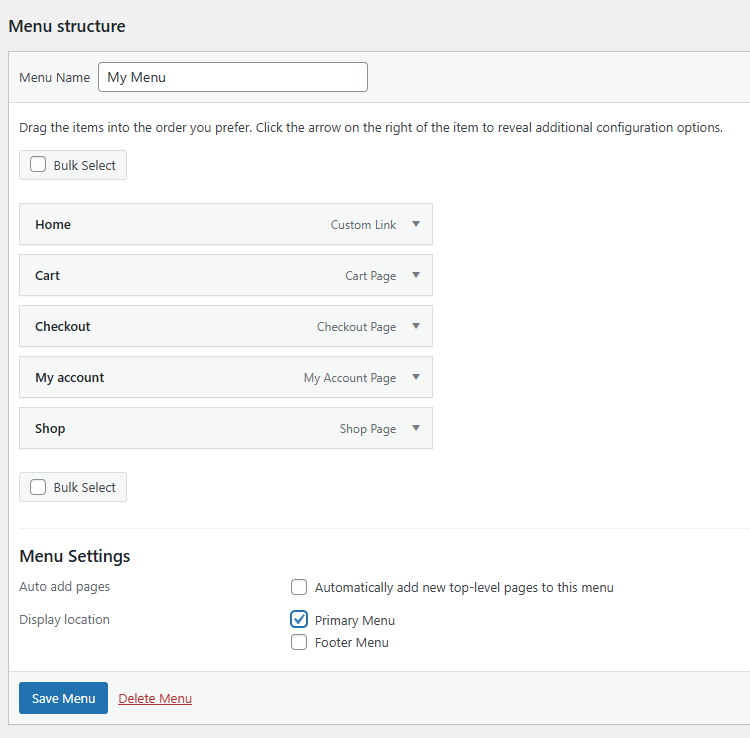
Task: Expand the Home menu item options
Action: click(416, 225)
